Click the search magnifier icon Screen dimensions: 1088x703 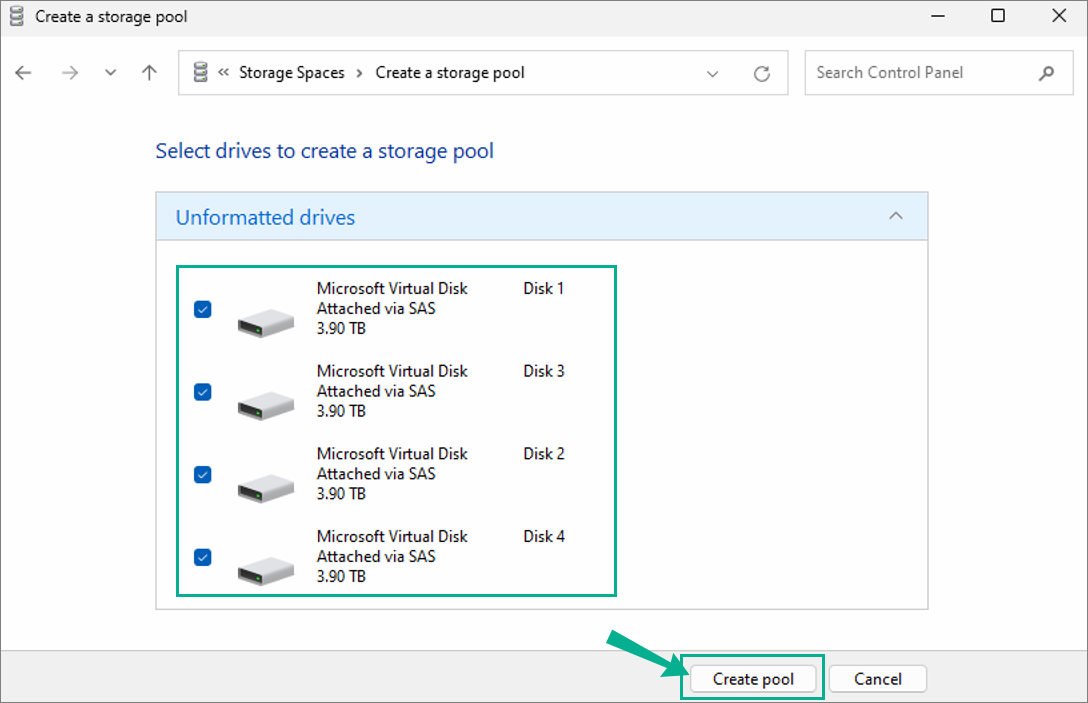click(x=1046, y=73)
